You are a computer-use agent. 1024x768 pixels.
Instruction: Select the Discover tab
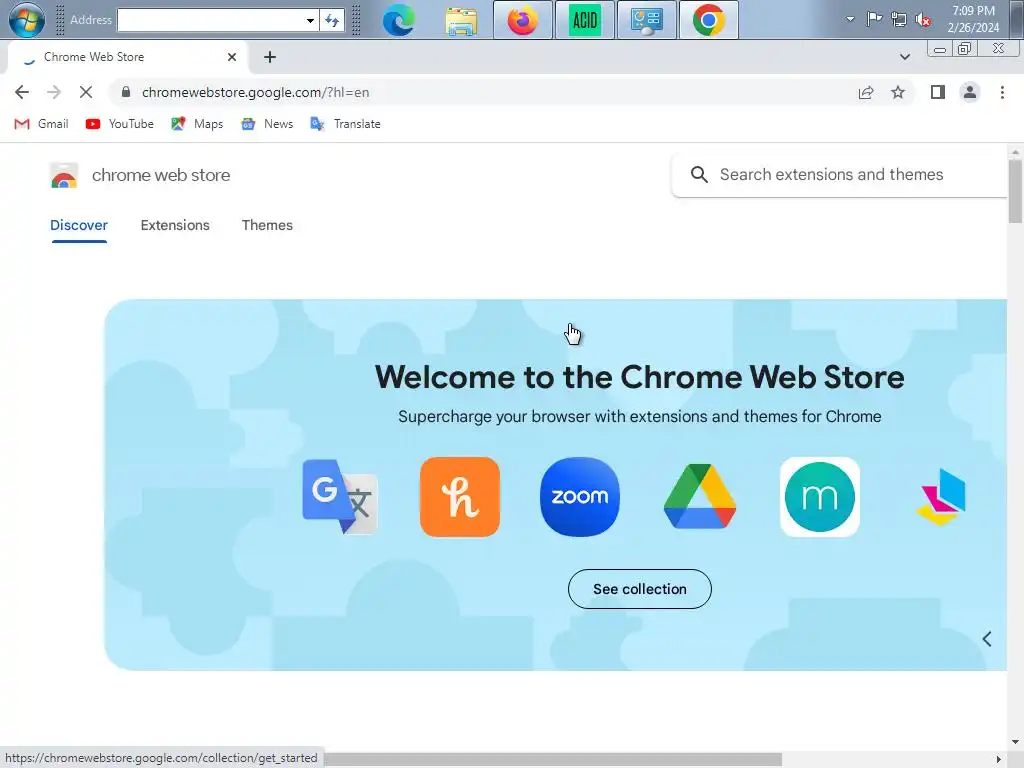[79, 225]
